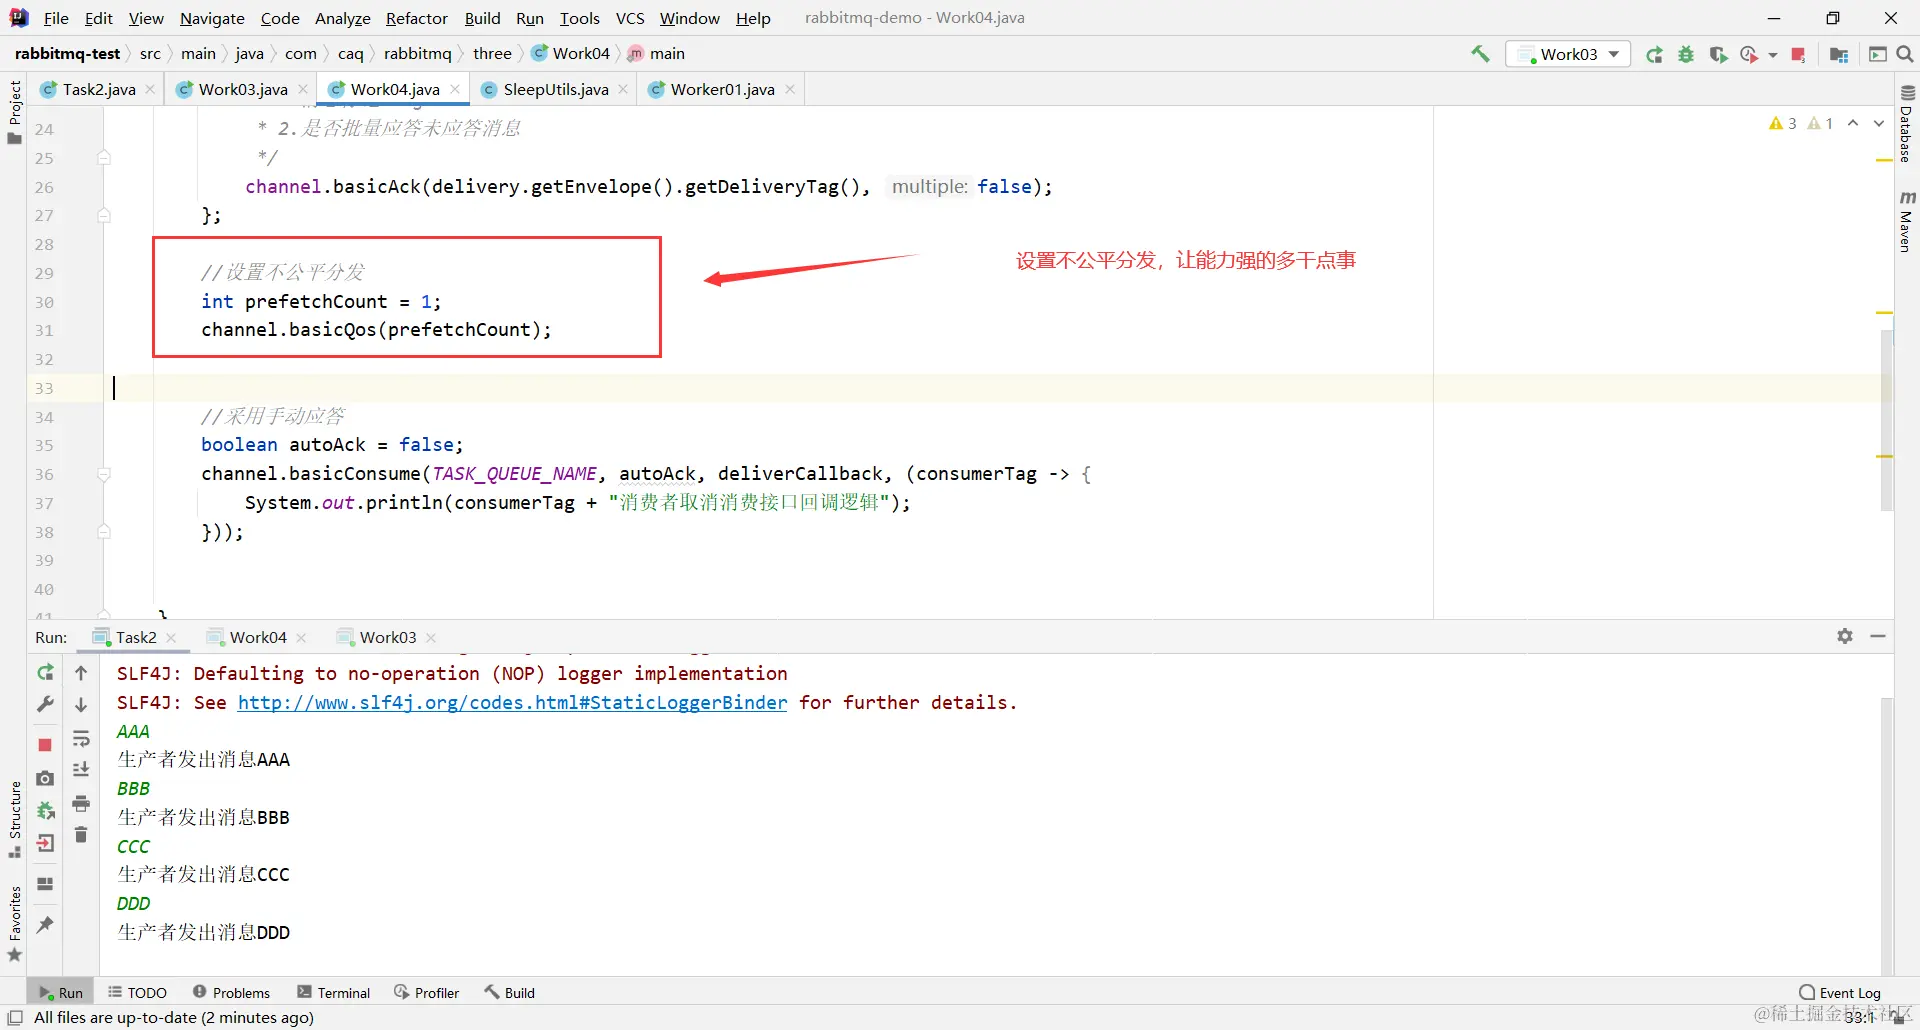Open the Event Log
1920x1030 pixels.
(x=1840, y=992)
